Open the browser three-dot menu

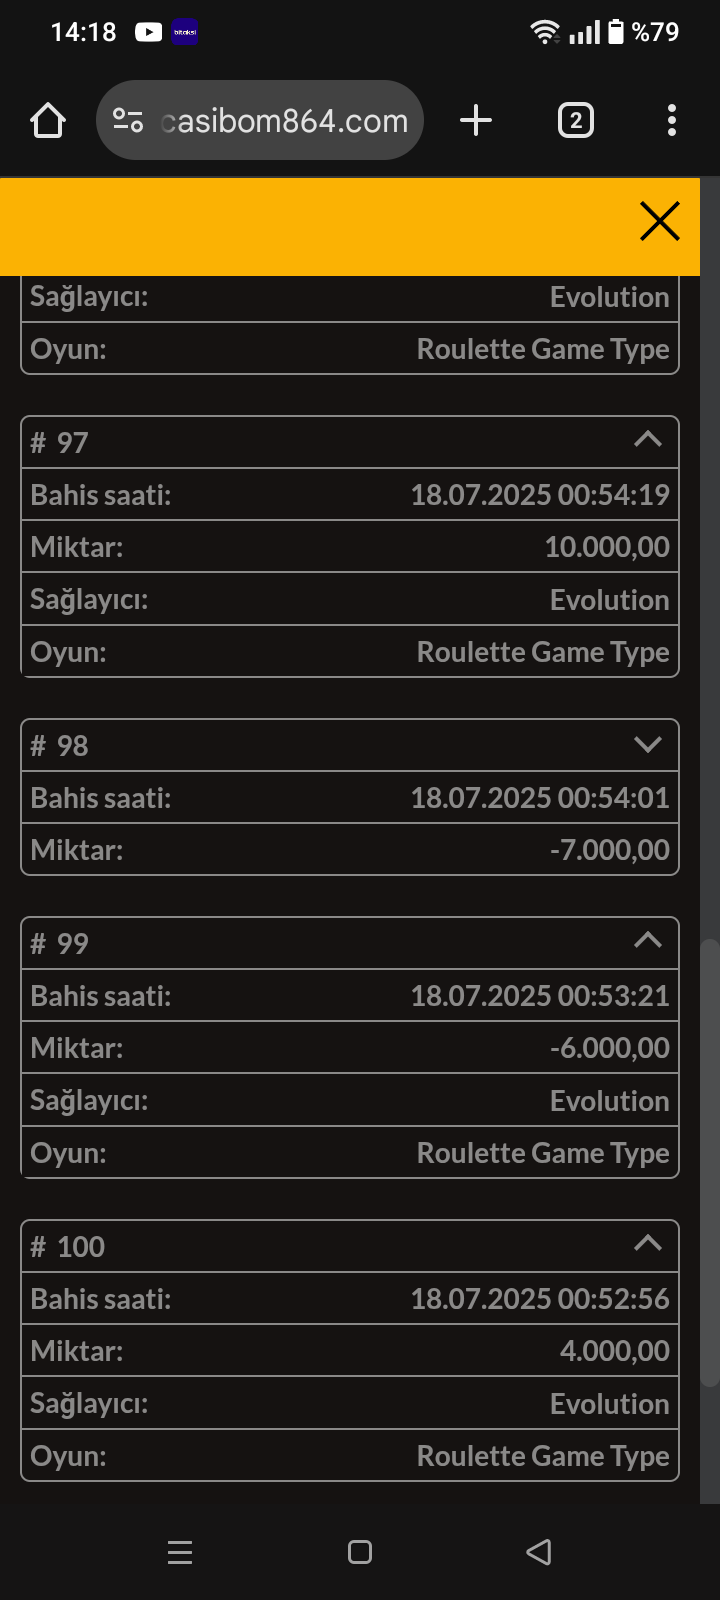pyautogui.click(x=671, y=121)
